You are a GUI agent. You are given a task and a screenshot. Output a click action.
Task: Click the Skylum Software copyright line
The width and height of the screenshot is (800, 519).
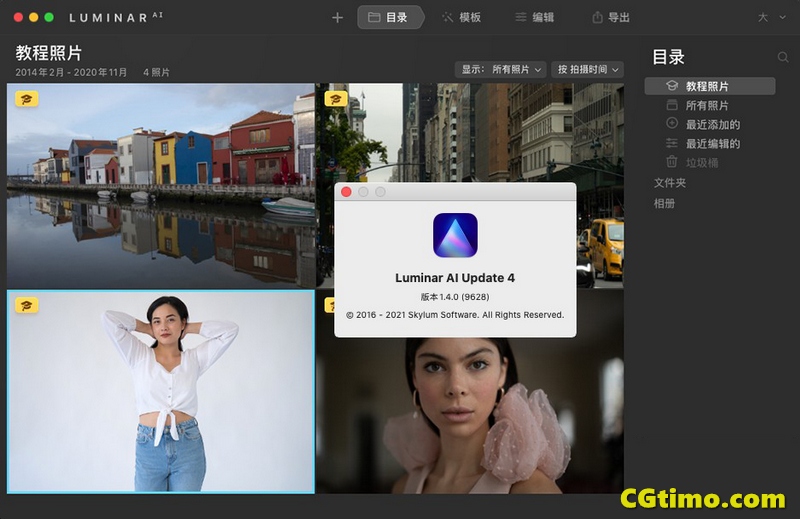(455, 315)
